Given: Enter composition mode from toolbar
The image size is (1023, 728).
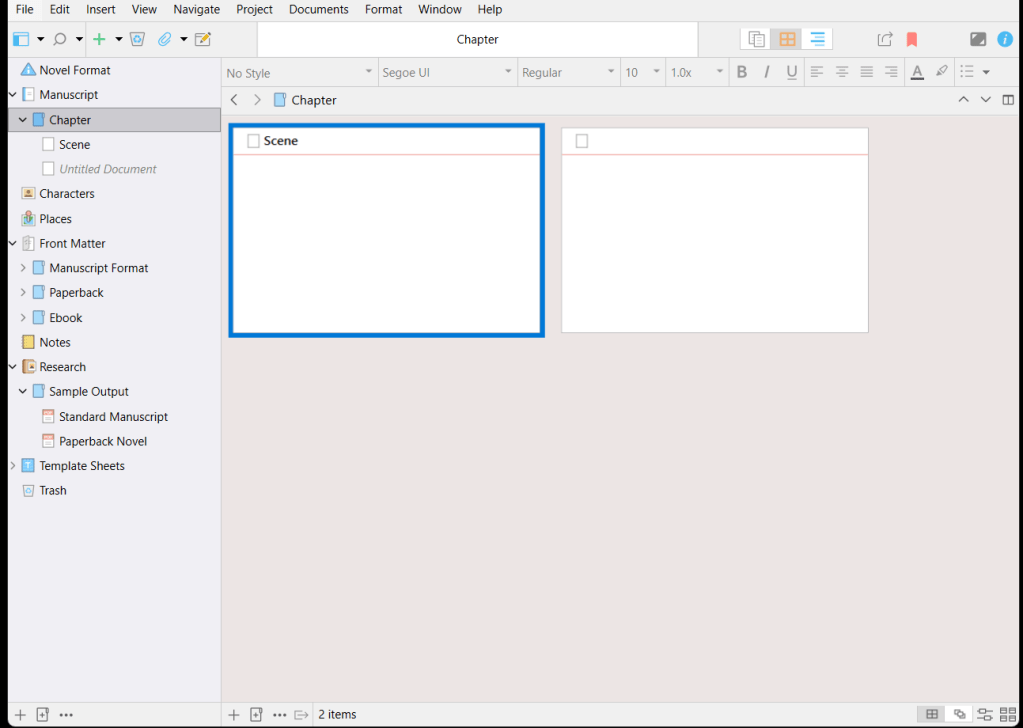Looking at the screenshot, I should 978,39.
